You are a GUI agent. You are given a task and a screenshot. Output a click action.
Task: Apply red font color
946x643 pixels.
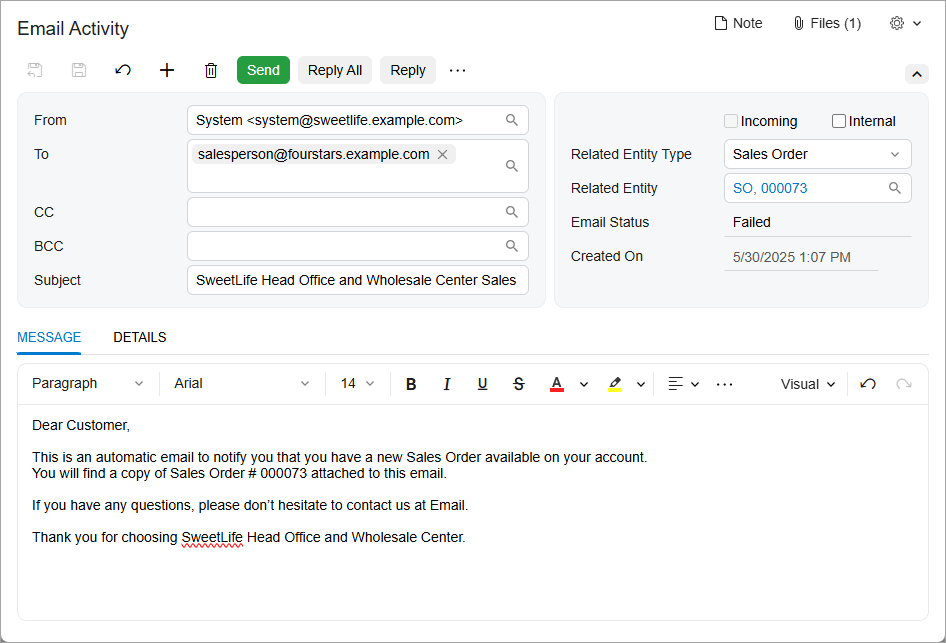pos(557,384)
